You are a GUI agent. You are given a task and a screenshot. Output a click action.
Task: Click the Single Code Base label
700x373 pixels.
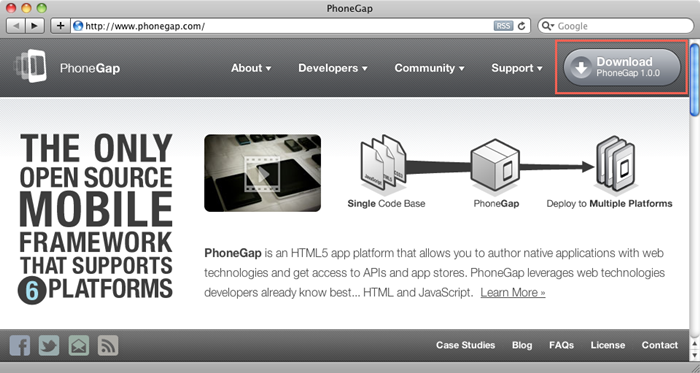point(386,204)
